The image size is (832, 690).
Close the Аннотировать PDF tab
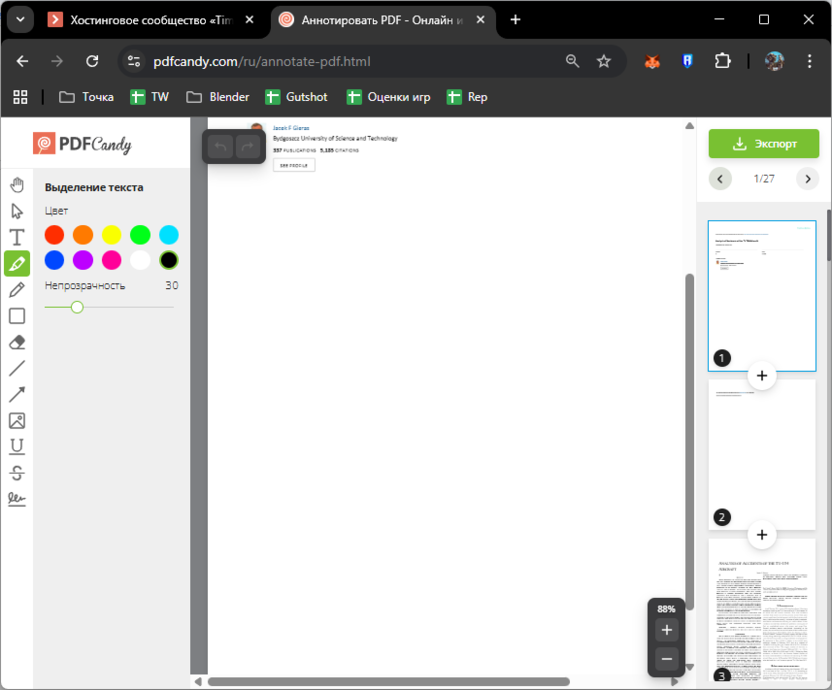click(480, 20)
